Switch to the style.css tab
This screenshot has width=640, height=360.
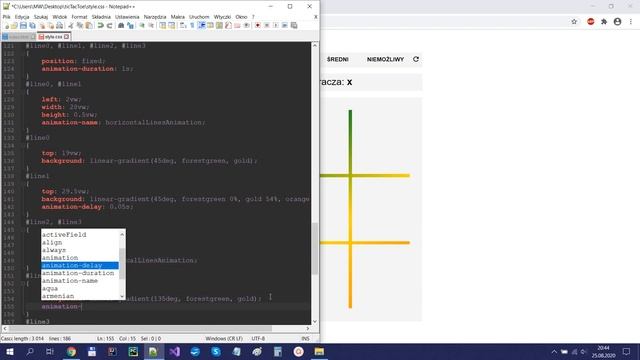pyautogui.click(x=53, y=37)
